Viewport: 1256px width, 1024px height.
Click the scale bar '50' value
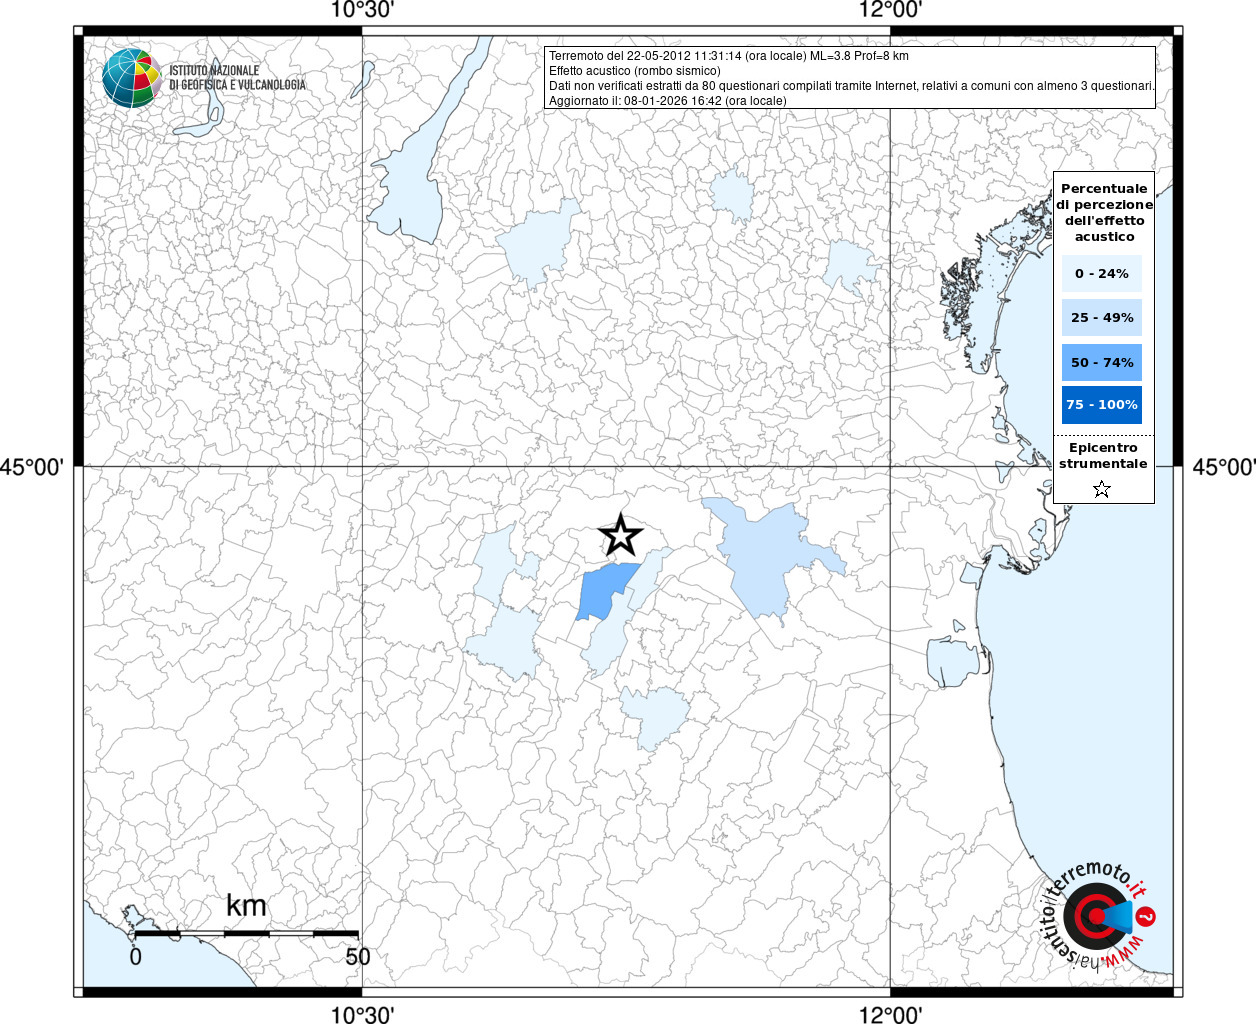click(x=358, y=956)
